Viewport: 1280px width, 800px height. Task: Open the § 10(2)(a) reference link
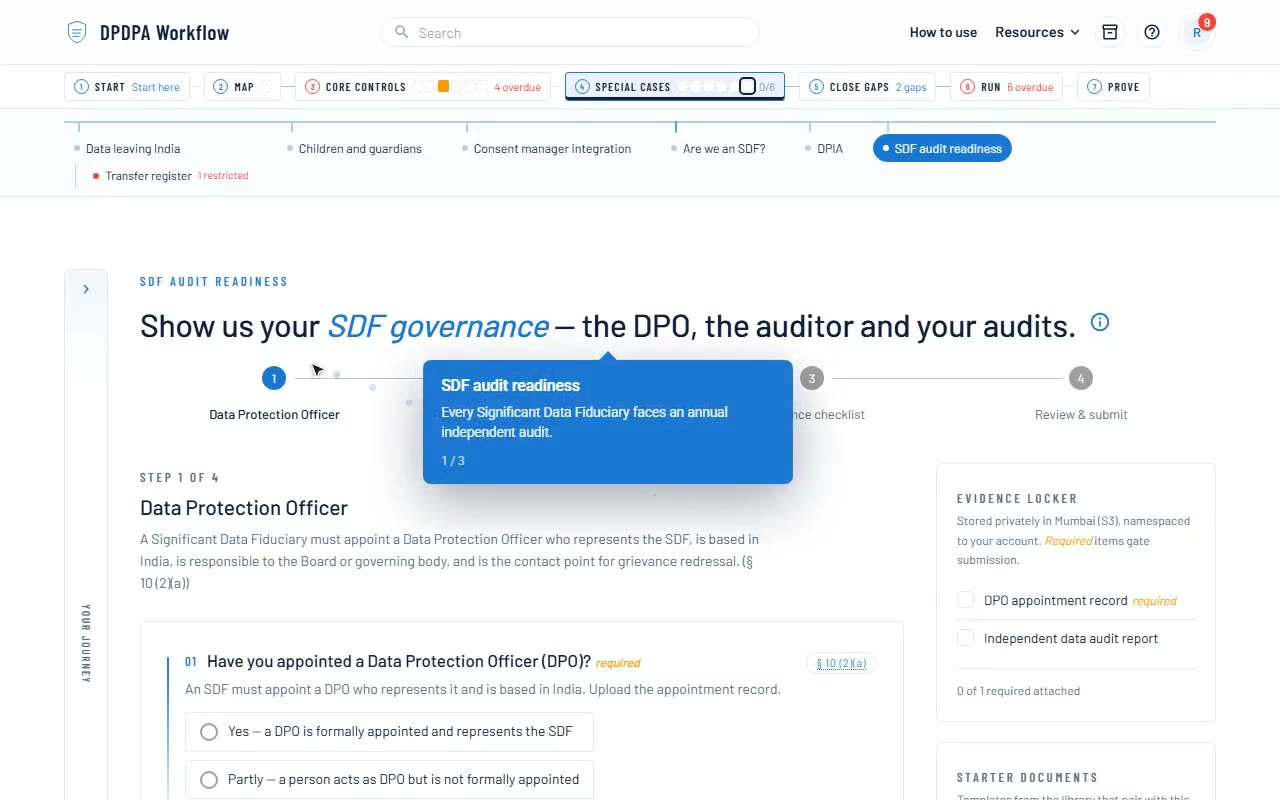pyautogui.click(x=841, y=663)
